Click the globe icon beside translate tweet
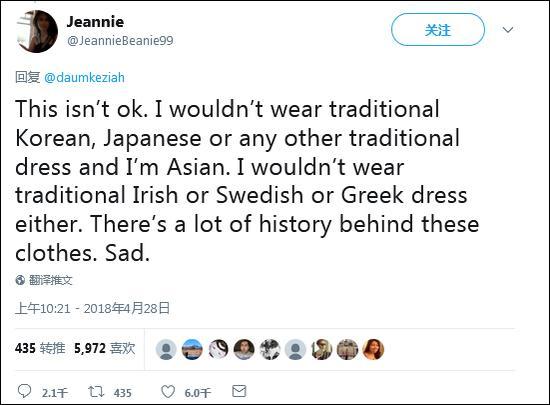The width and height of the screenshot is (550, 405). click(20, 280)
